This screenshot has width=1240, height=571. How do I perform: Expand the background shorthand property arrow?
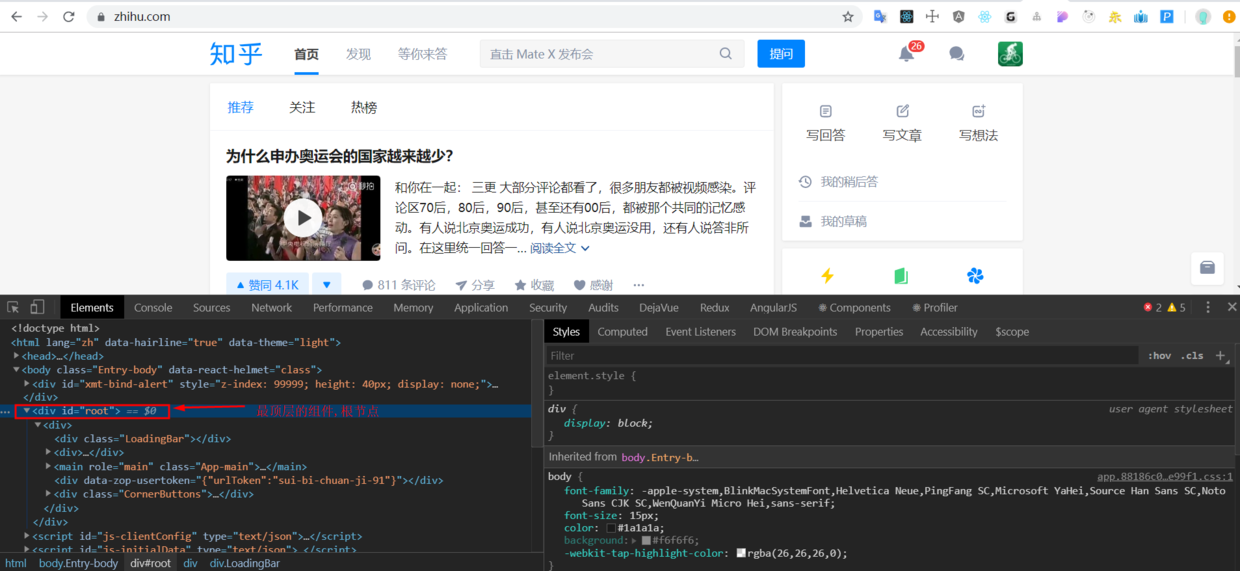point(634,541)
